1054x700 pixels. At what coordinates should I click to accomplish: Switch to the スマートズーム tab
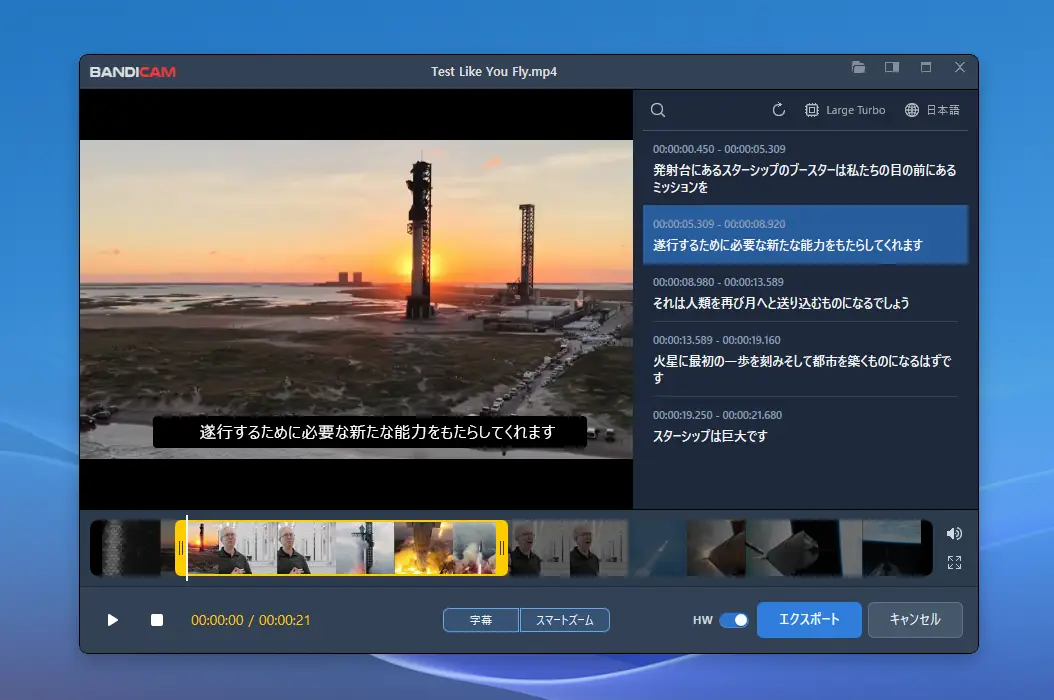[x=565, y=620]
